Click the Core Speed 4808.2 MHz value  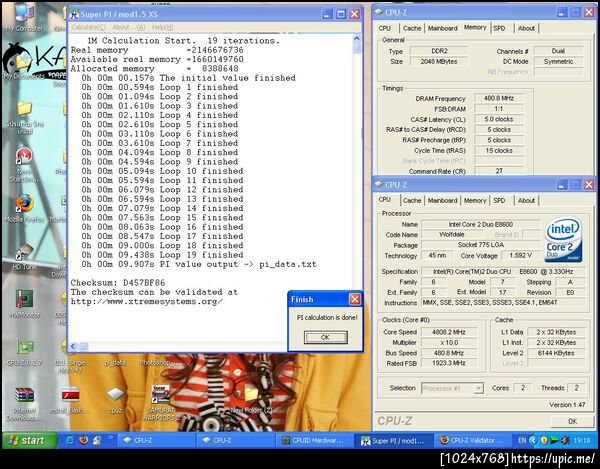click(449, 332)
